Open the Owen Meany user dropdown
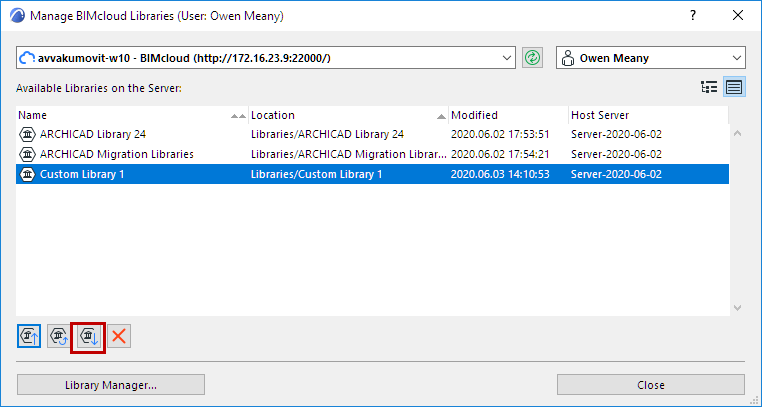 click(x=651, y=58)
